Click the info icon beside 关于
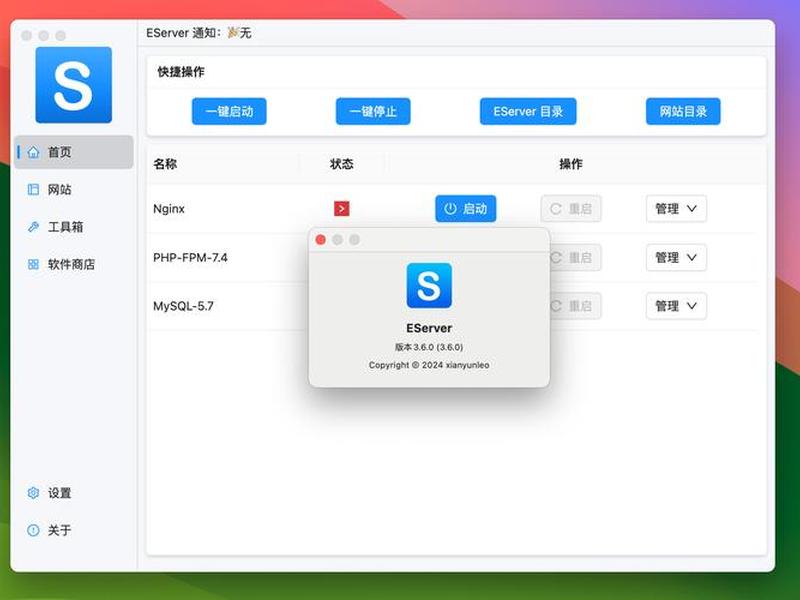The width and height of the screenshot is (800, 600). click(33, 530)
